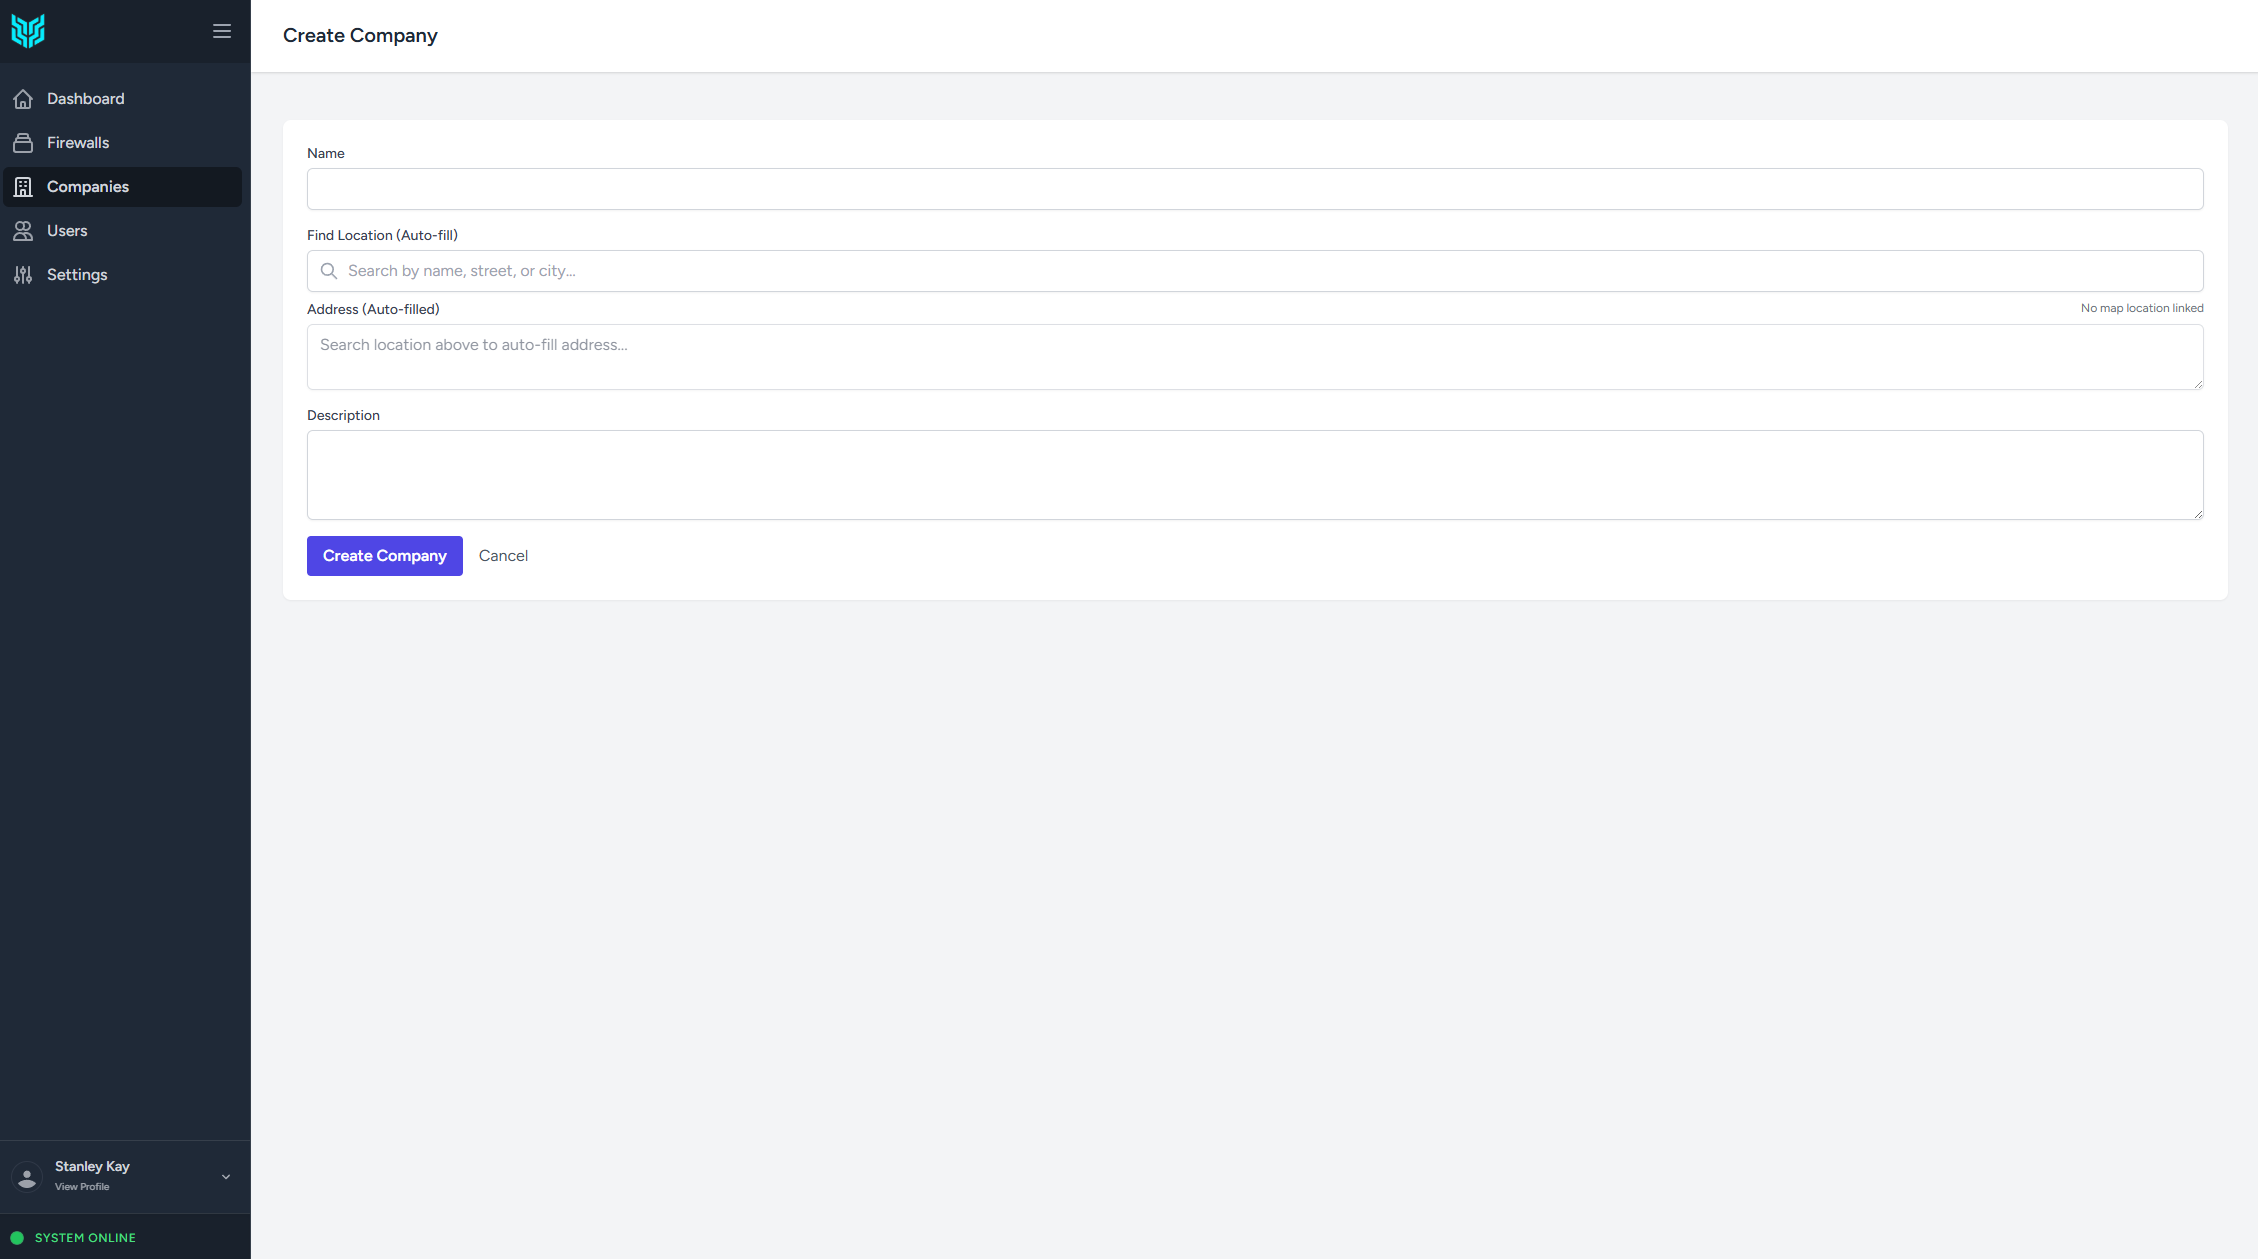Click the magnifier icon in location search
The image size is (2258, 1259).
point(329,271)
